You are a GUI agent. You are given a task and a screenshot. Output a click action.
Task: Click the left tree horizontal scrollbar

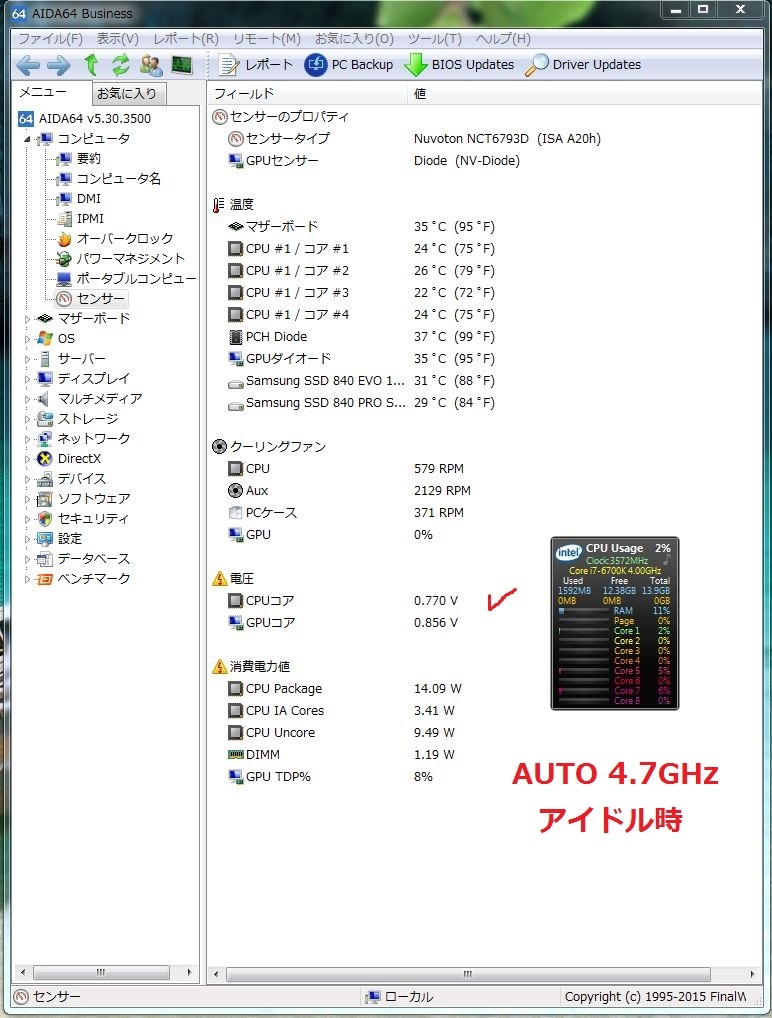[105, 973]
